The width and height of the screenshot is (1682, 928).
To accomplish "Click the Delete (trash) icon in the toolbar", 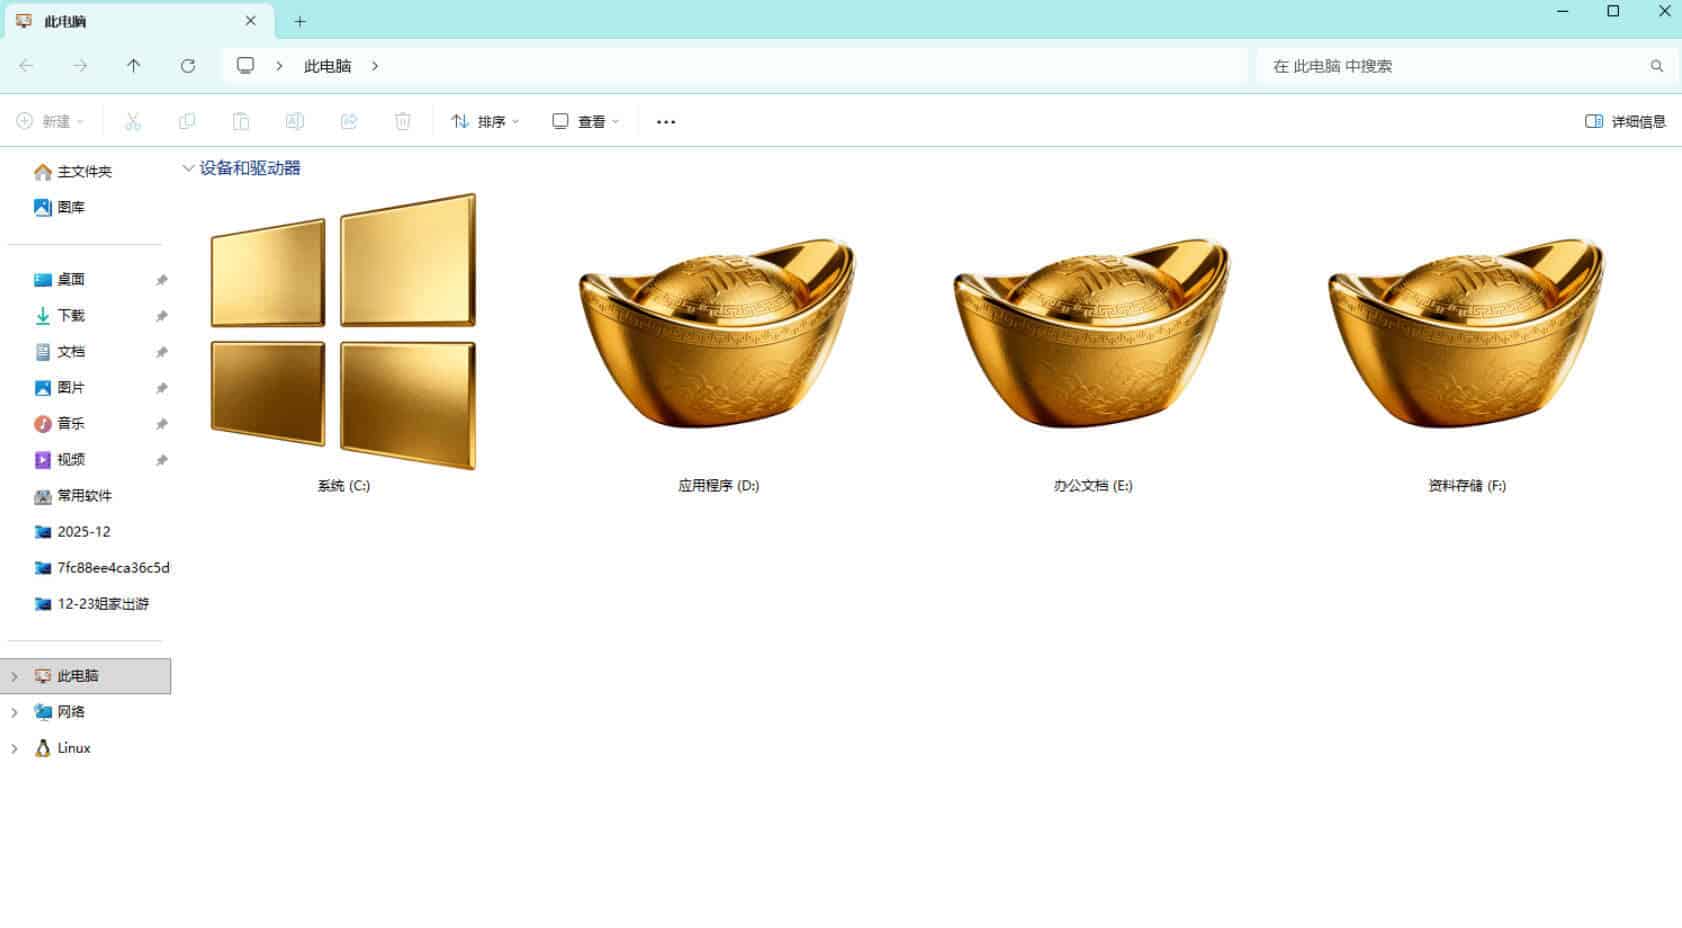I will pos(402,121).
